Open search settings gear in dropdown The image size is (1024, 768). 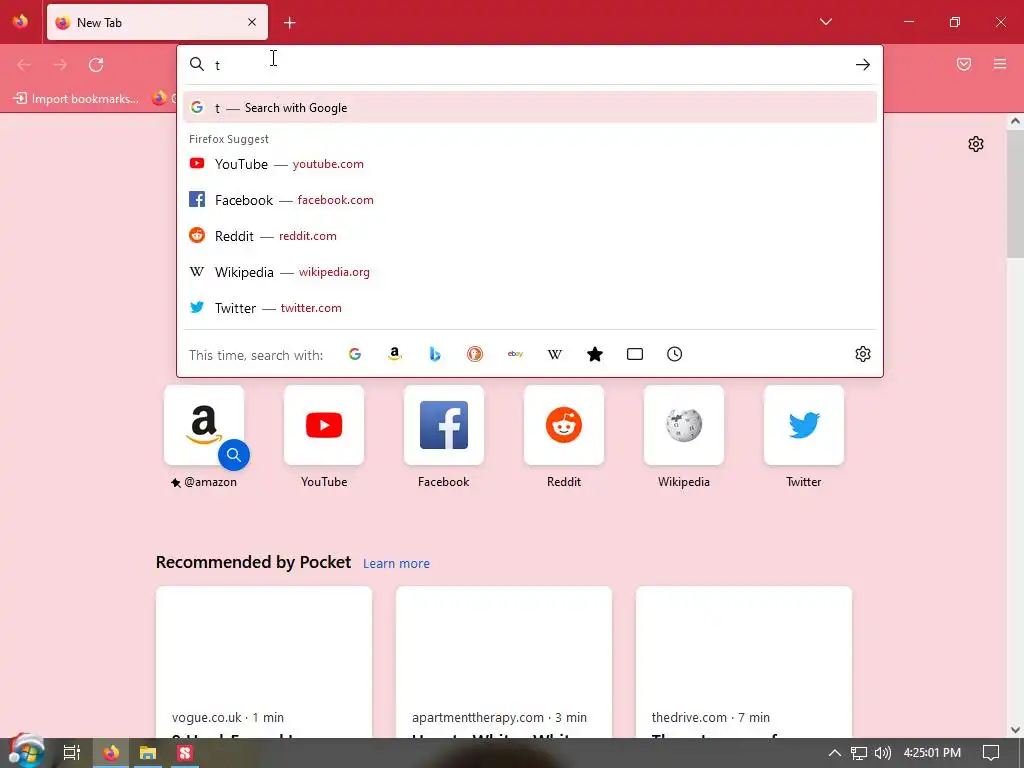(x=863, y=354)
